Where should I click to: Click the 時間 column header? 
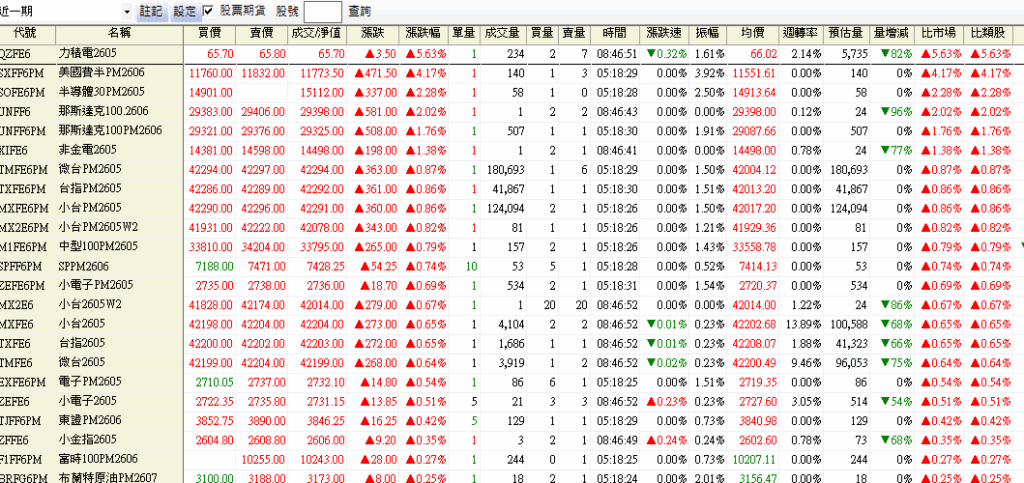tap(614, 33)
